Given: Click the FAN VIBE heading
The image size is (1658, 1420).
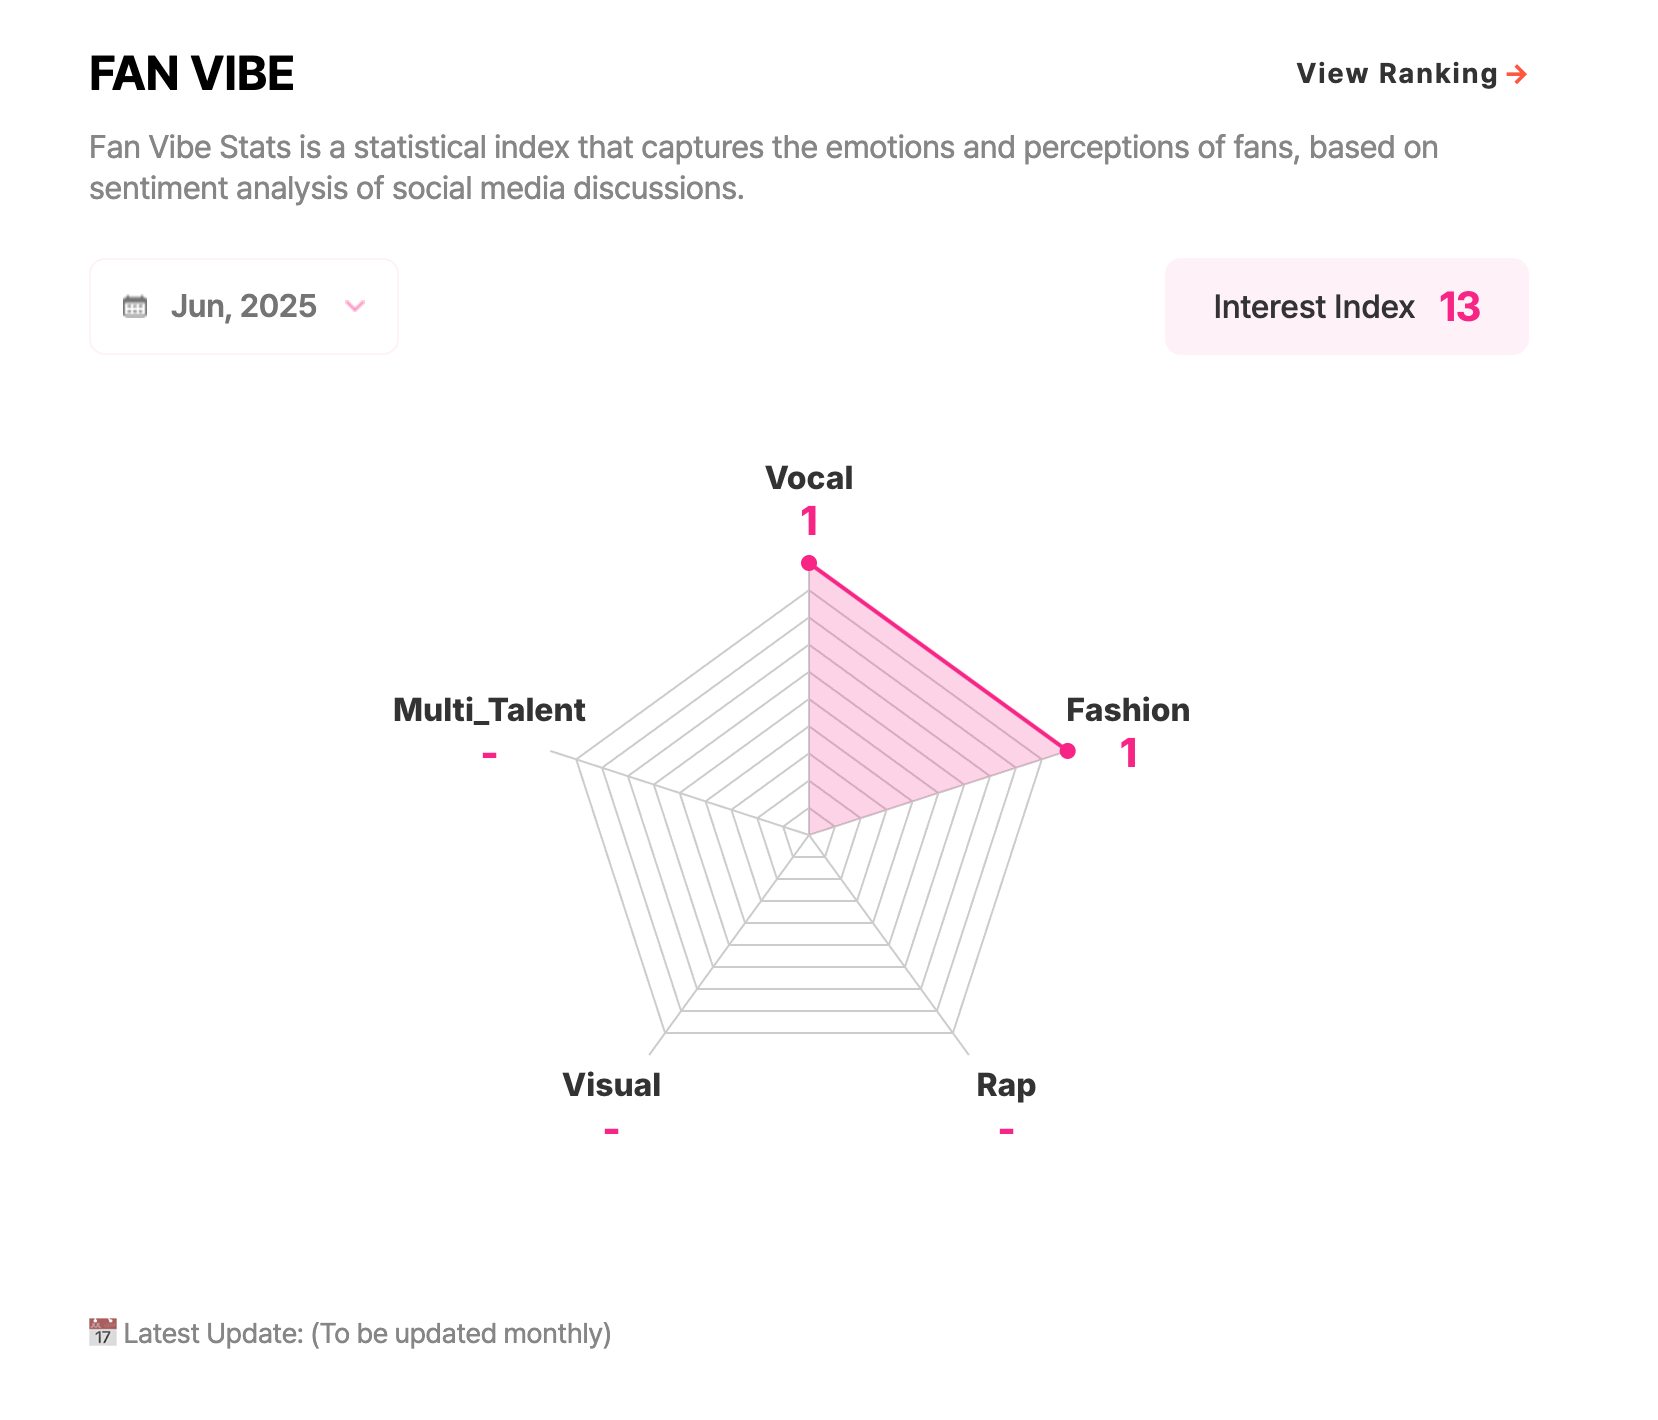Looking at the screenshot, I should [x=192, y=74].
